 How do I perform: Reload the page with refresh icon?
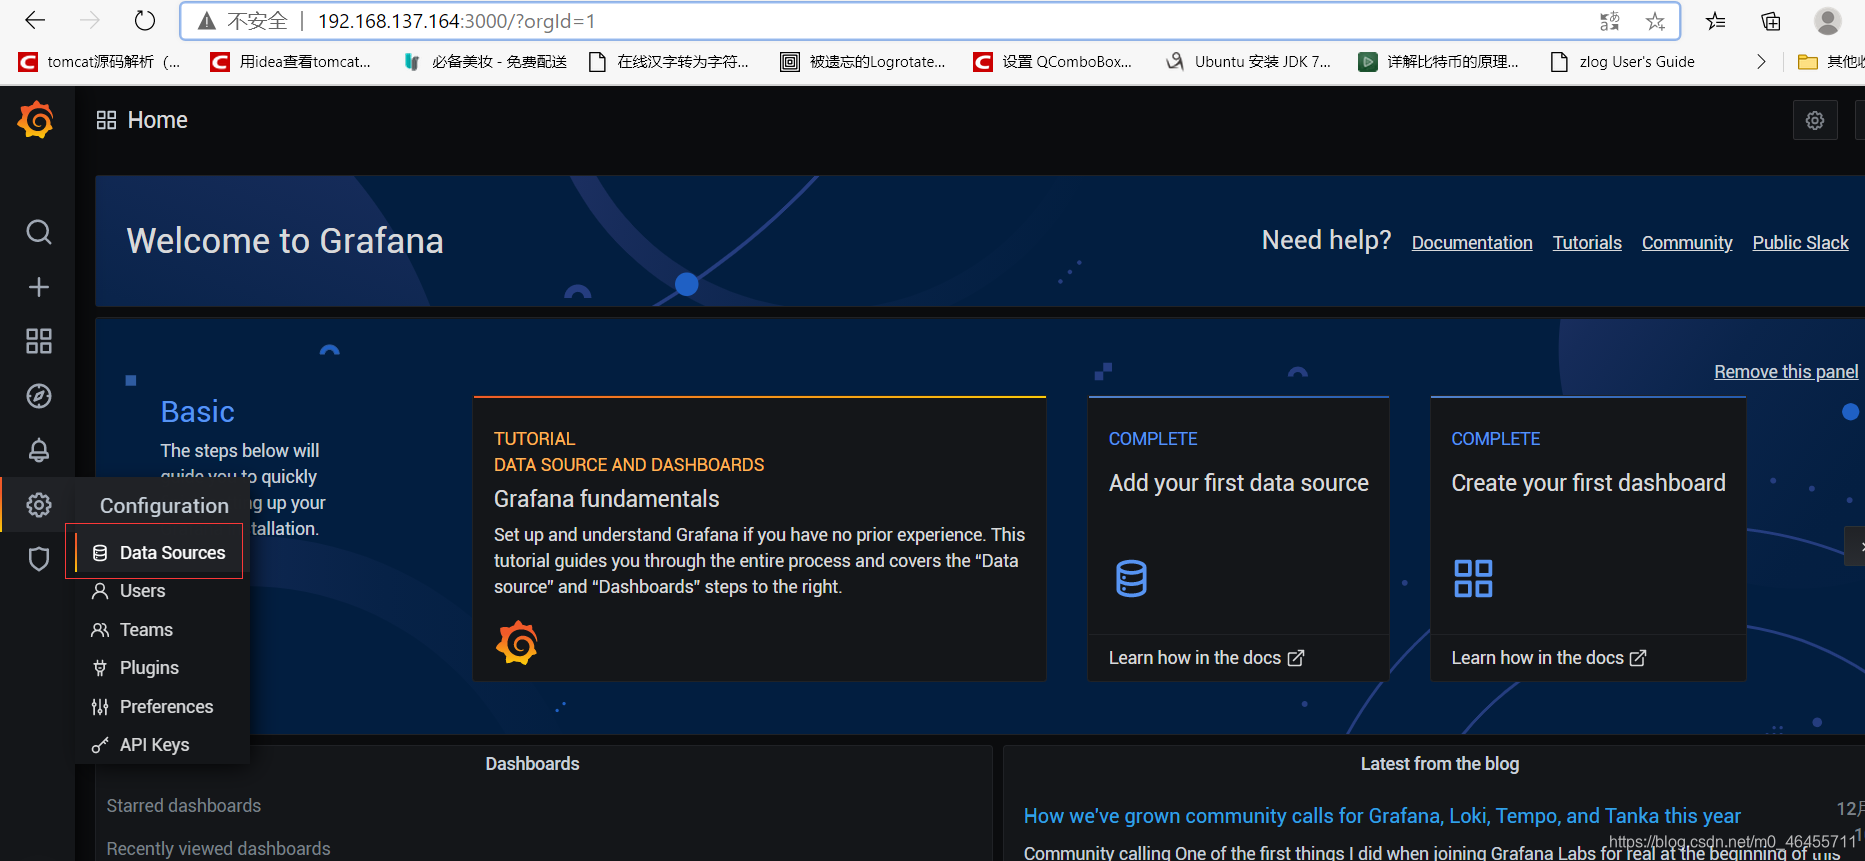pyautogui.click(x=145, y=20)
